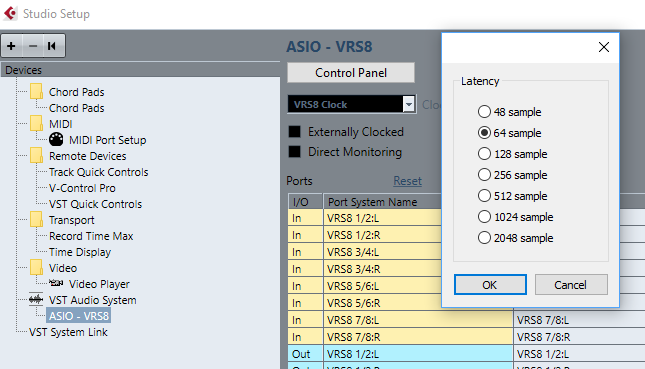Screen dimensions: 645x369
Task: Click the Cubase logo in title bar
Action: point(10,14)
